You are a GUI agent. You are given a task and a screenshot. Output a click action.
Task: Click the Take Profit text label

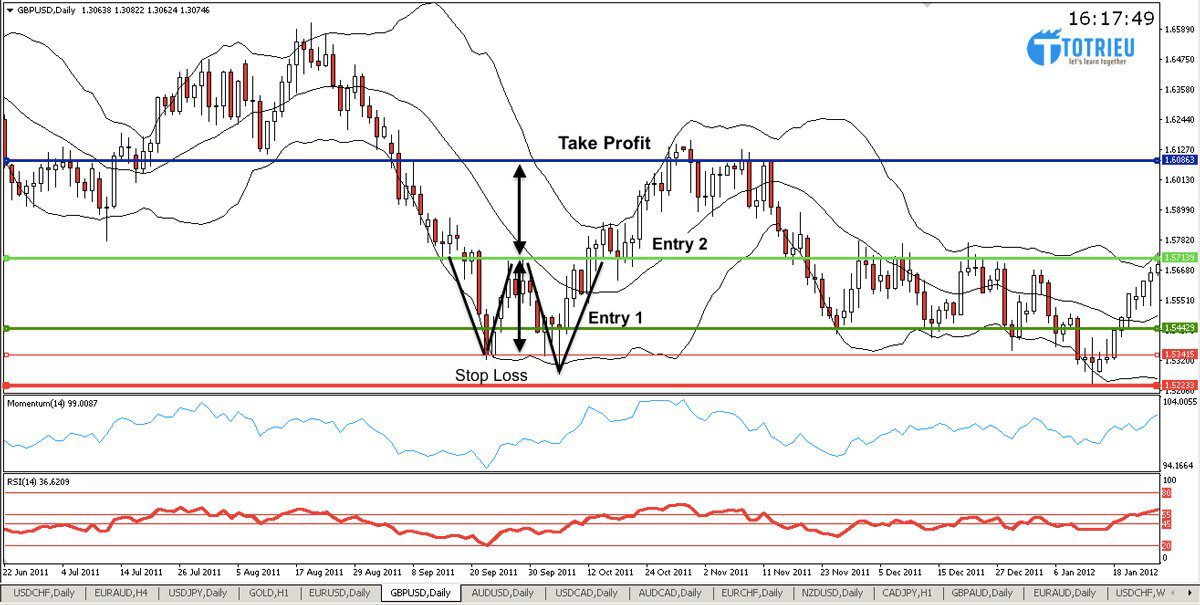(604, 142)
